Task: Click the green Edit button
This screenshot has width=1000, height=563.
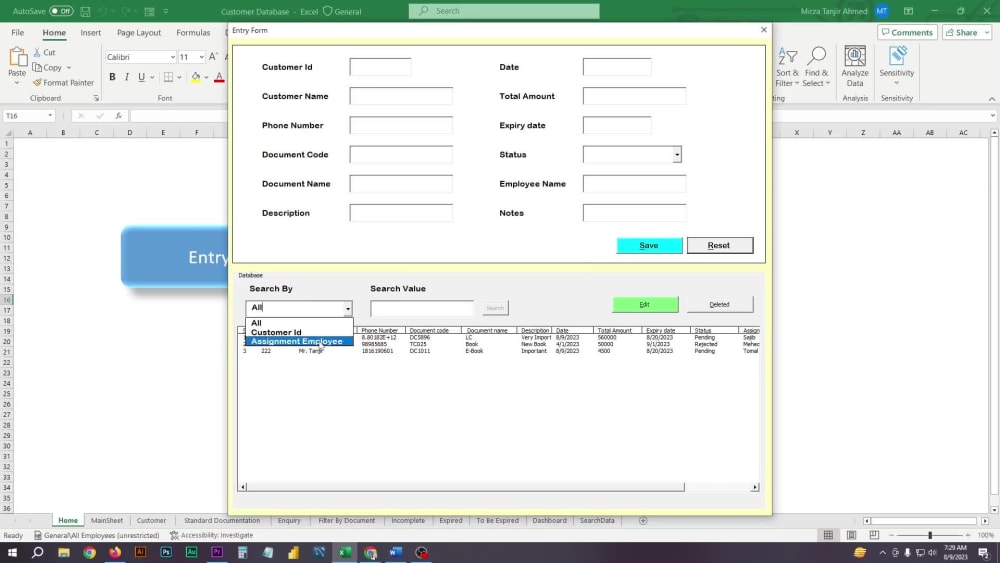Action: 645,305
